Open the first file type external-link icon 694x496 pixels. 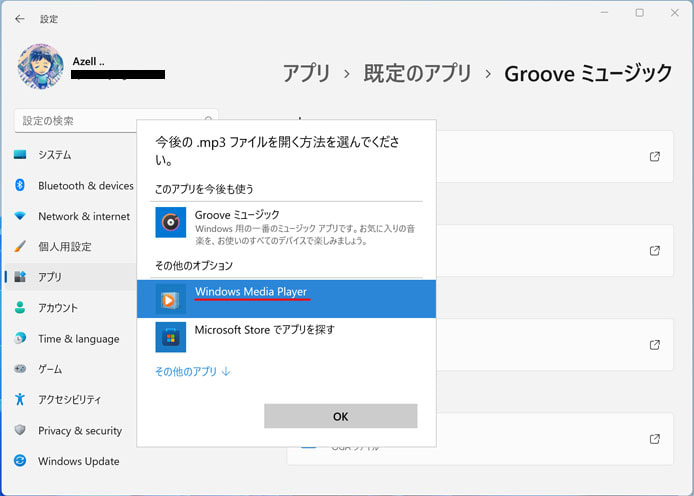tap(655, 157)
